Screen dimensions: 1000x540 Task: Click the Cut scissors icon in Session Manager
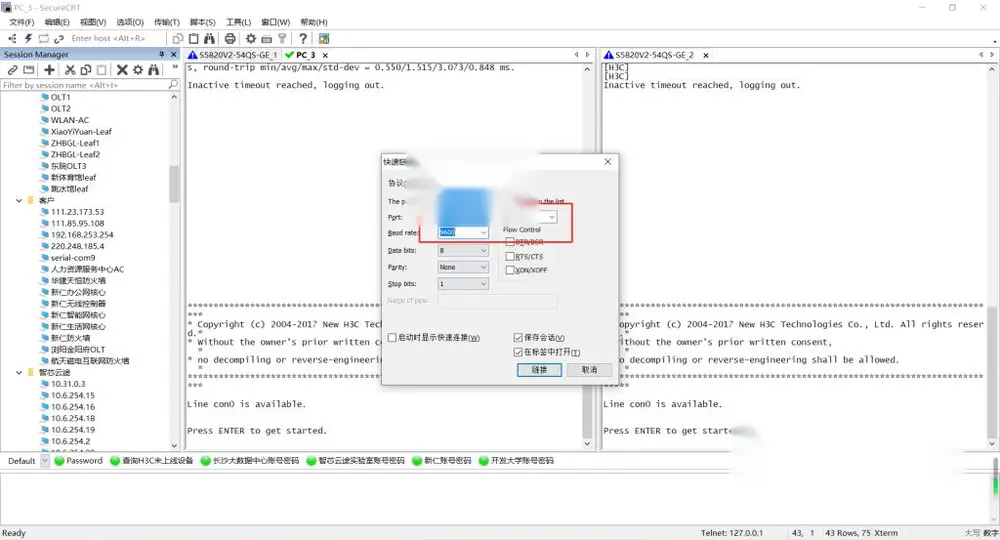(x=70, y=69)
